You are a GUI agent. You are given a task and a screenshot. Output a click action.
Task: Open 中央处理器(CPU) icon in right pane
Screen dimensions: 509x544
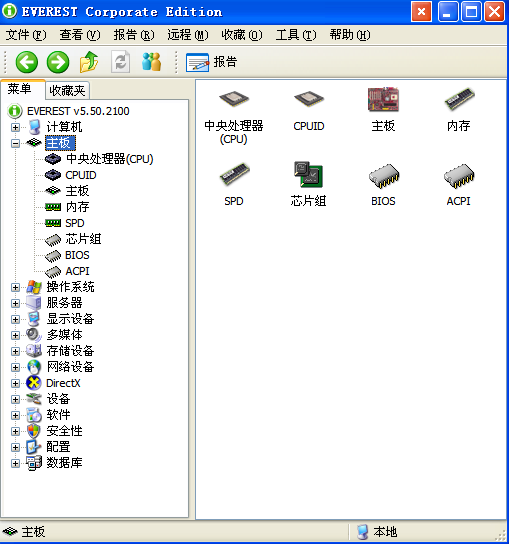tap(234, 117)
